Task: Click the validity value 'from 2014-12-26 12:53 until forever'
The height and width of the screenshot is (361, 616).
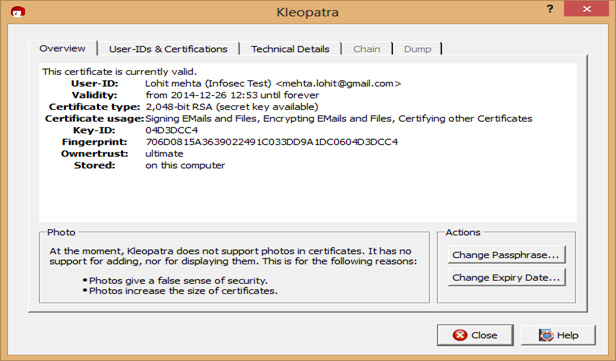Action: [x=232, y=95]
